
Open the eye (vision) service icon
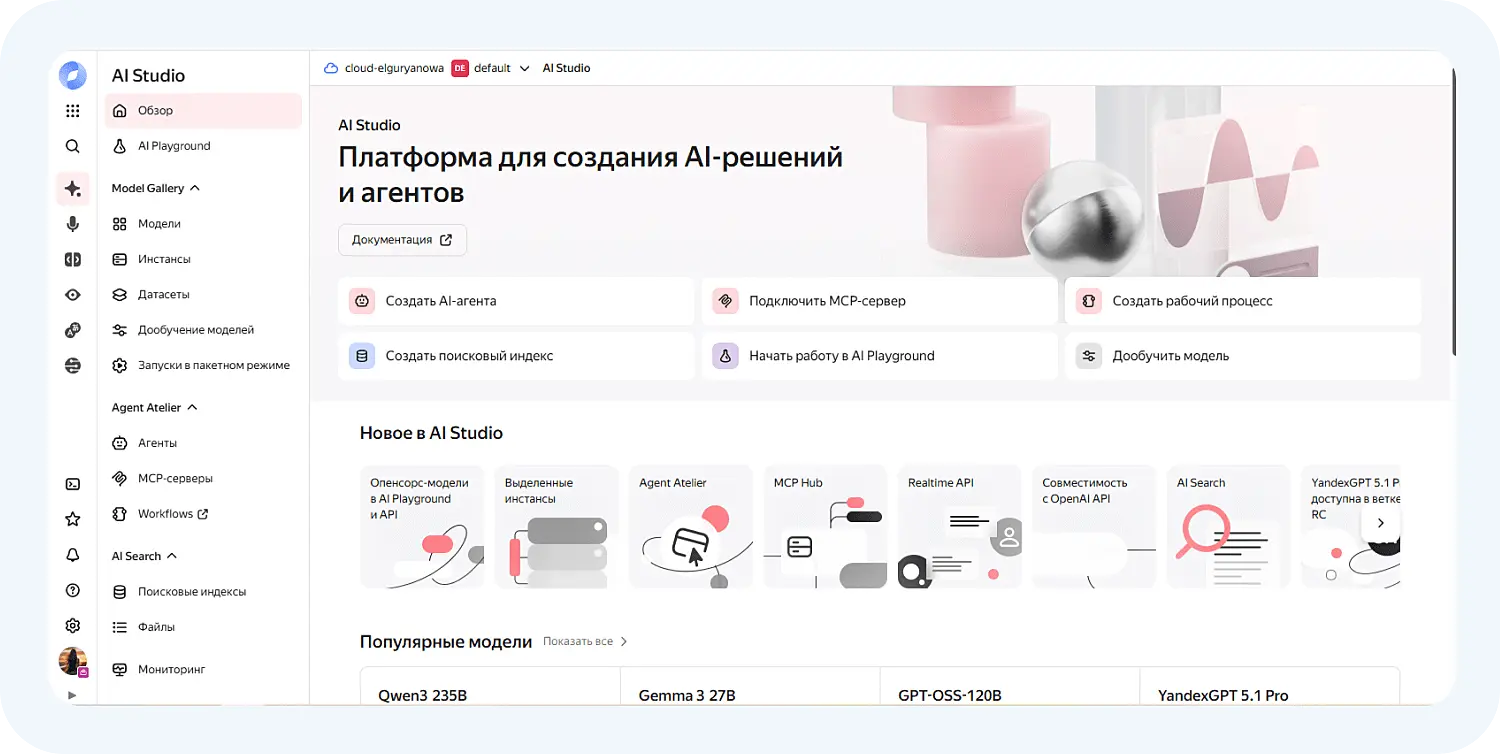[x=72, y=294]
